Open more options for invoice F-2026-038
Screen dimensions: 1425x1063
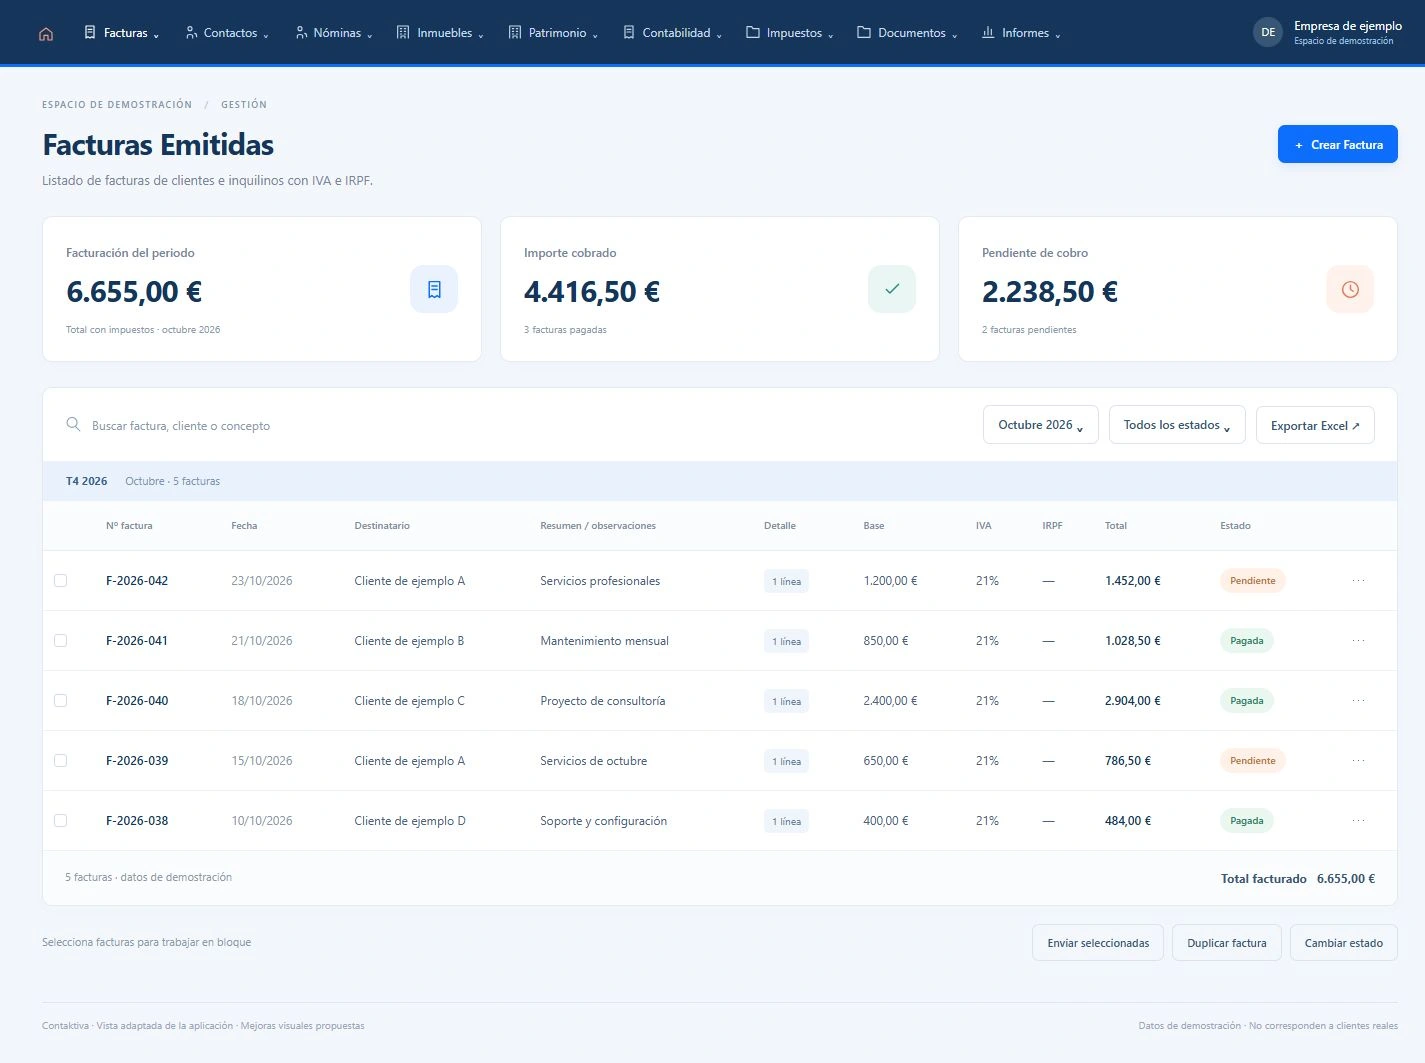1358,821
